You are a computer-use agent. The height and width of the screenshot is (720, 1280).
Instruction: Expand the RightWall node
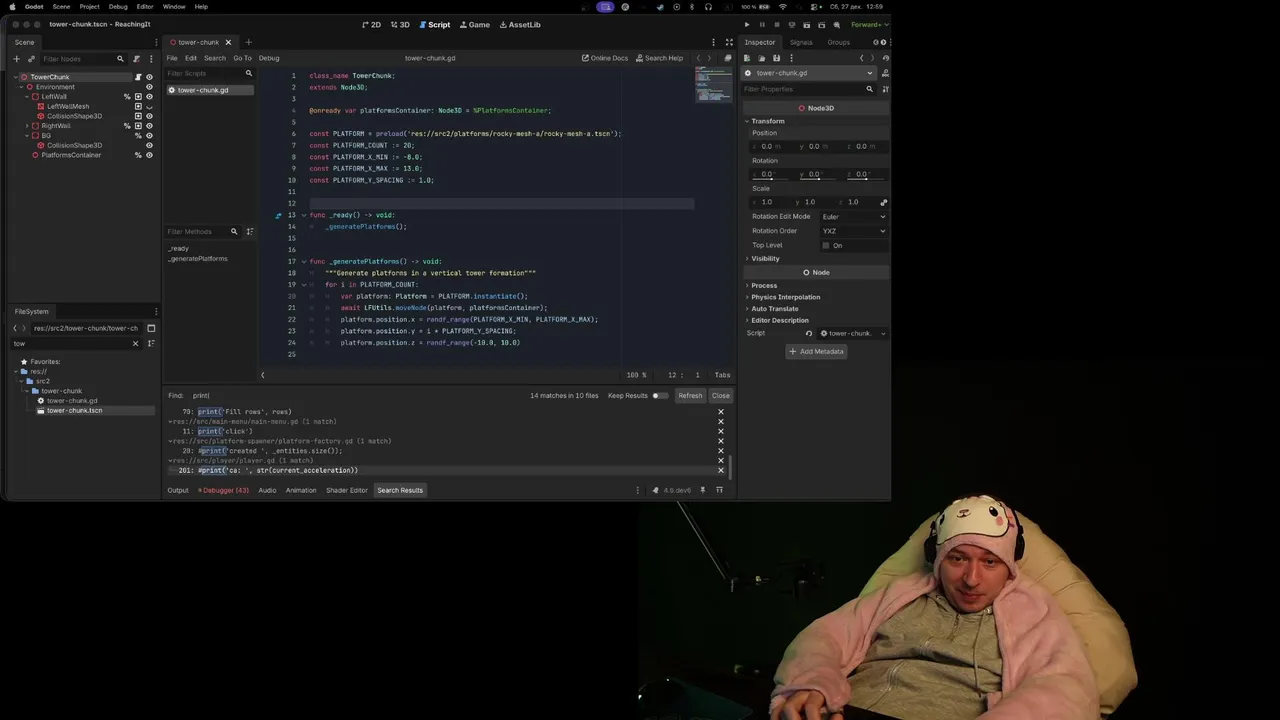28,126
